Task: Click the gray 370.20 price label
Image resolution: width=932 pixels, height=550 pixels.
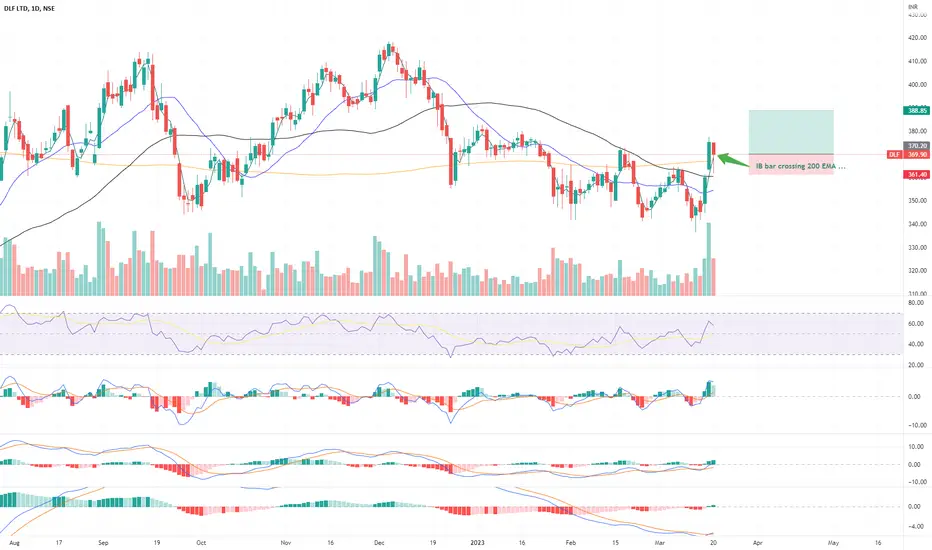Action: pyautogui.click(x=916, y=146)
